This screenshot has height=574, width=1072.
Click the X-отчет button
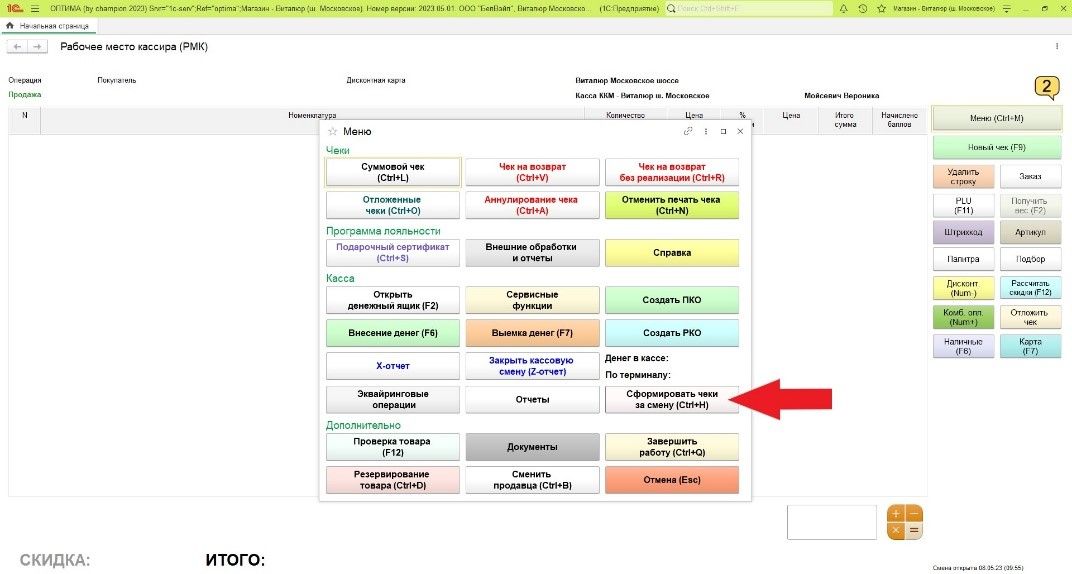(x=393, y=366)
